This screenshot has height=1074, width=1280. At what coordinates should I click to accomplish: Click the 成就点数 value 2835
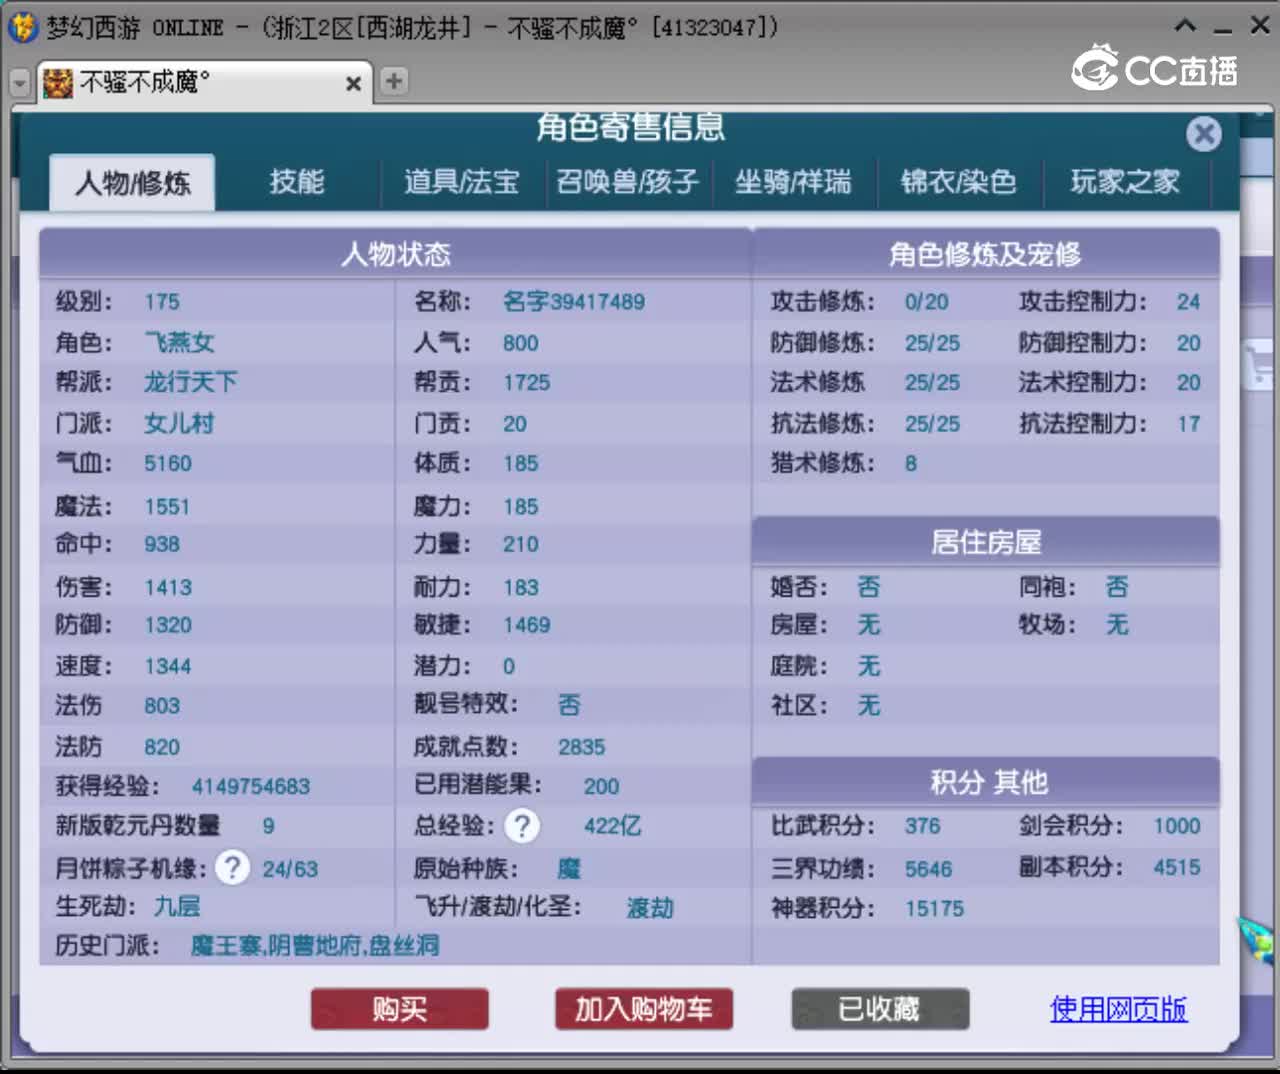[582, 747]
